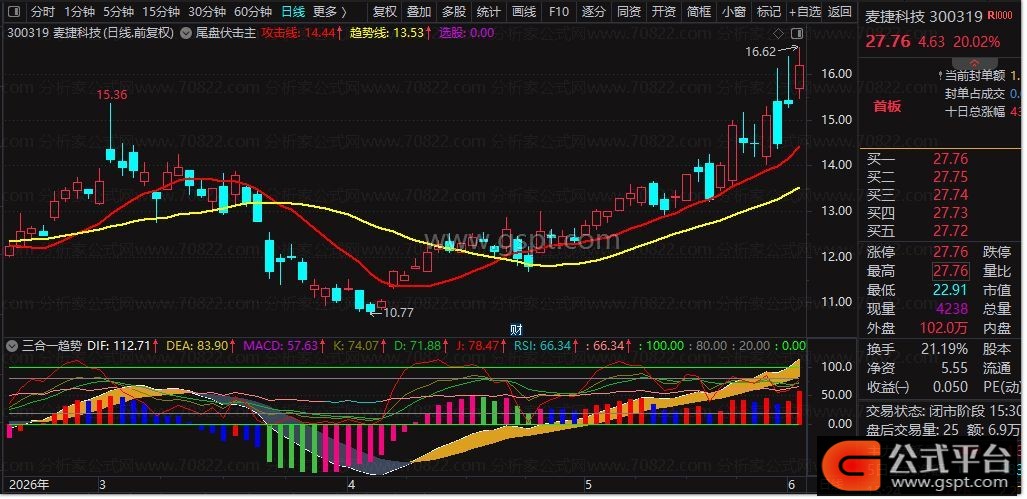
Task: Click the 标记 mark button
Action: tap(769, 11)
